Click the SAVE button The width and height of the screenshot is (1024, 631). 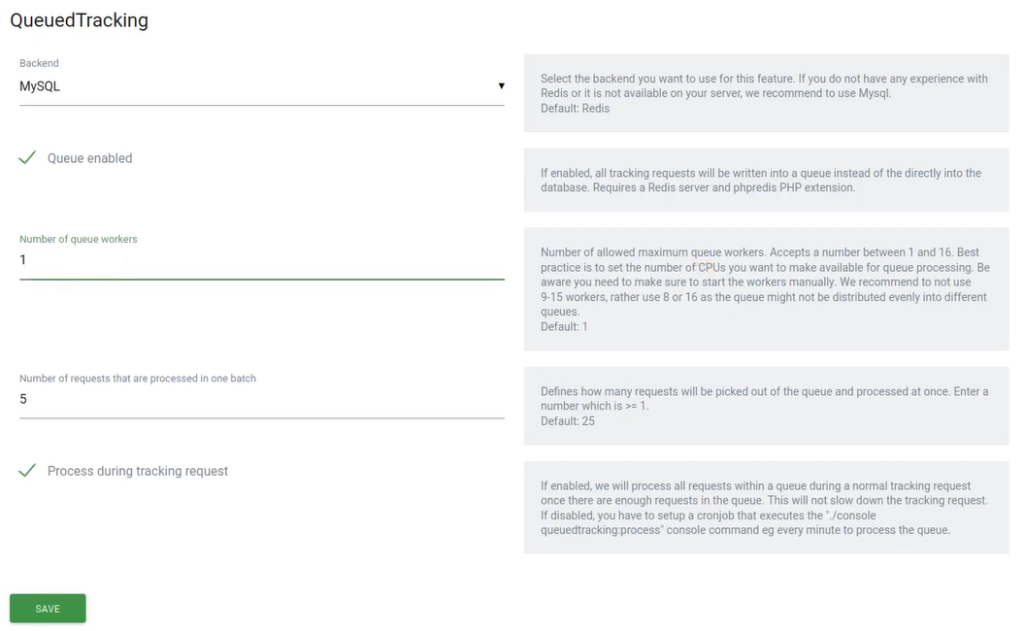pos(47,607)
